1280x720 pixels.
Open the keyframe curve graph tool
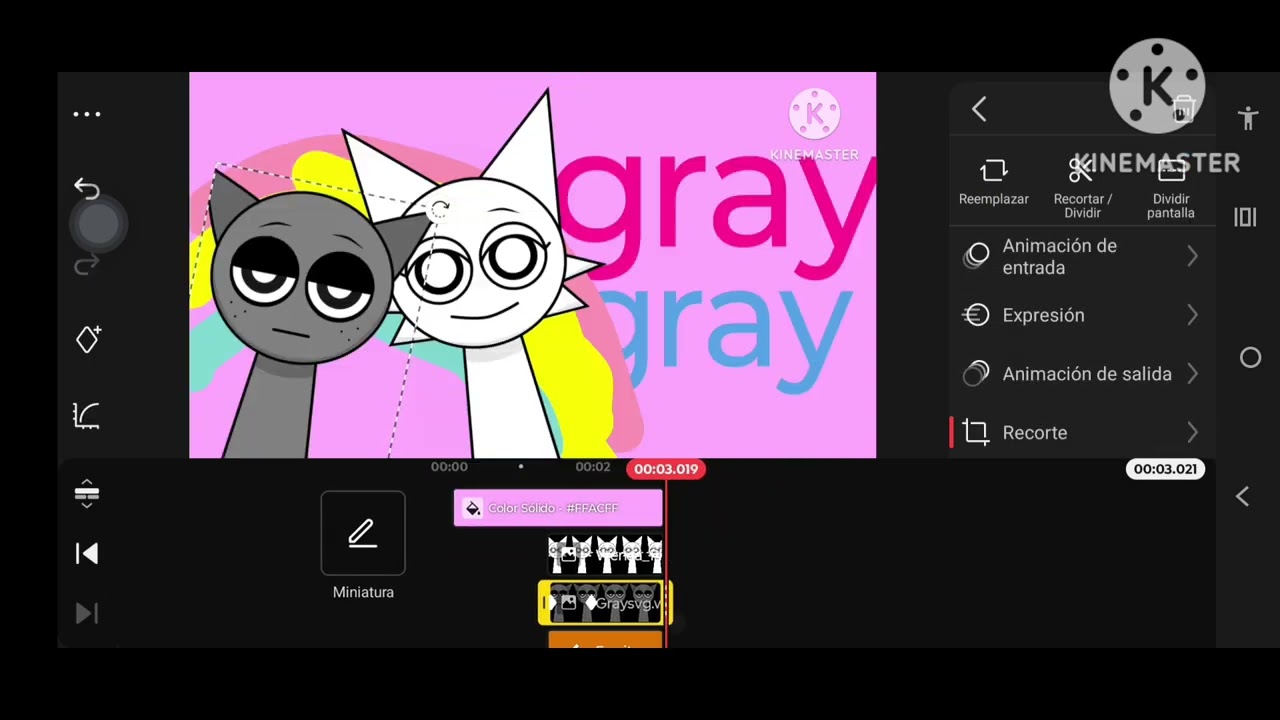tap(87, 415)
